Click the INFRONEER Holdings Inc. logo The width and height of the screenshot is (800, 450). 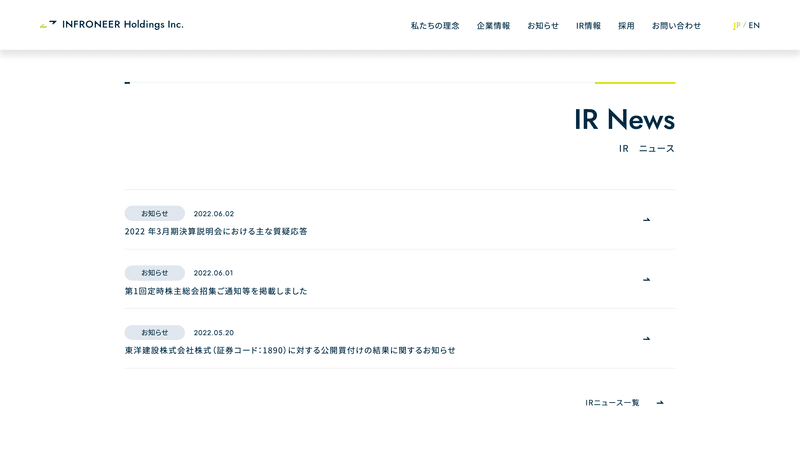coord(111,24)
